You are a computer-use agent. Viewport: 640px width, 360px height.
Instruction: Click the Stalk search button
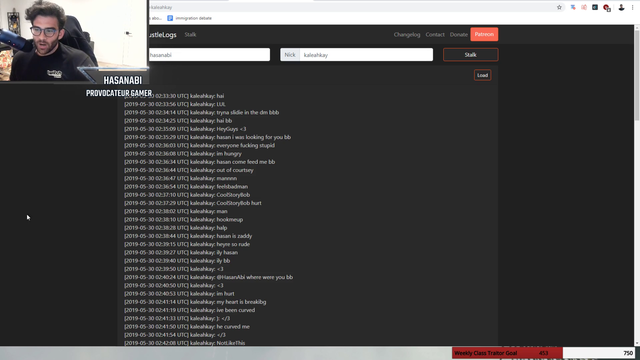[471, 55]
